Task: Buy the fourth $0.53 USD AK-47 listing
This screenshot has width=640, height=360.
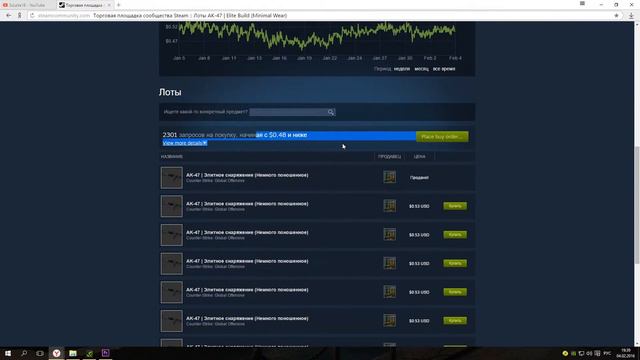Action: coord(455,292)
